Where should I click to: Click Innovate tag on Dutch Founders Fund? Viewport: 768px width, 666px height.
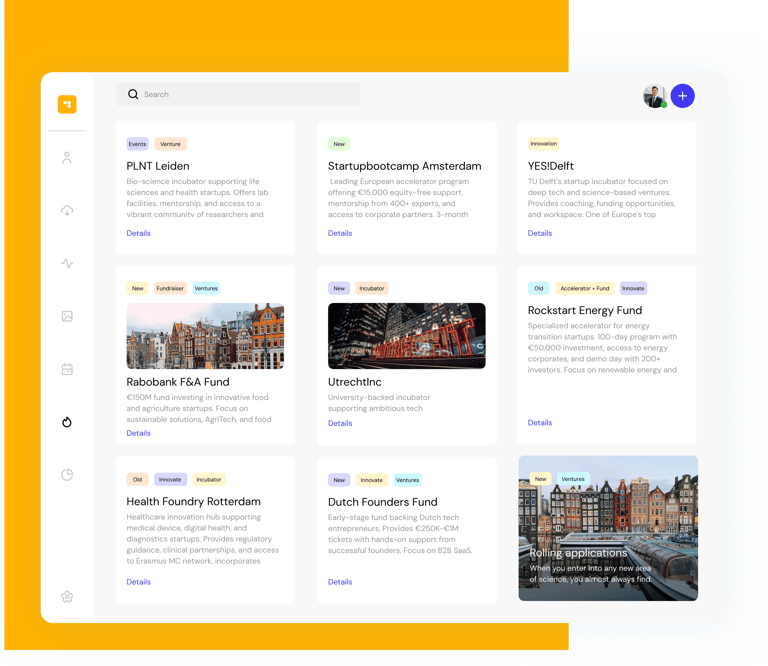pyautogui.click(x=372, y=480)
